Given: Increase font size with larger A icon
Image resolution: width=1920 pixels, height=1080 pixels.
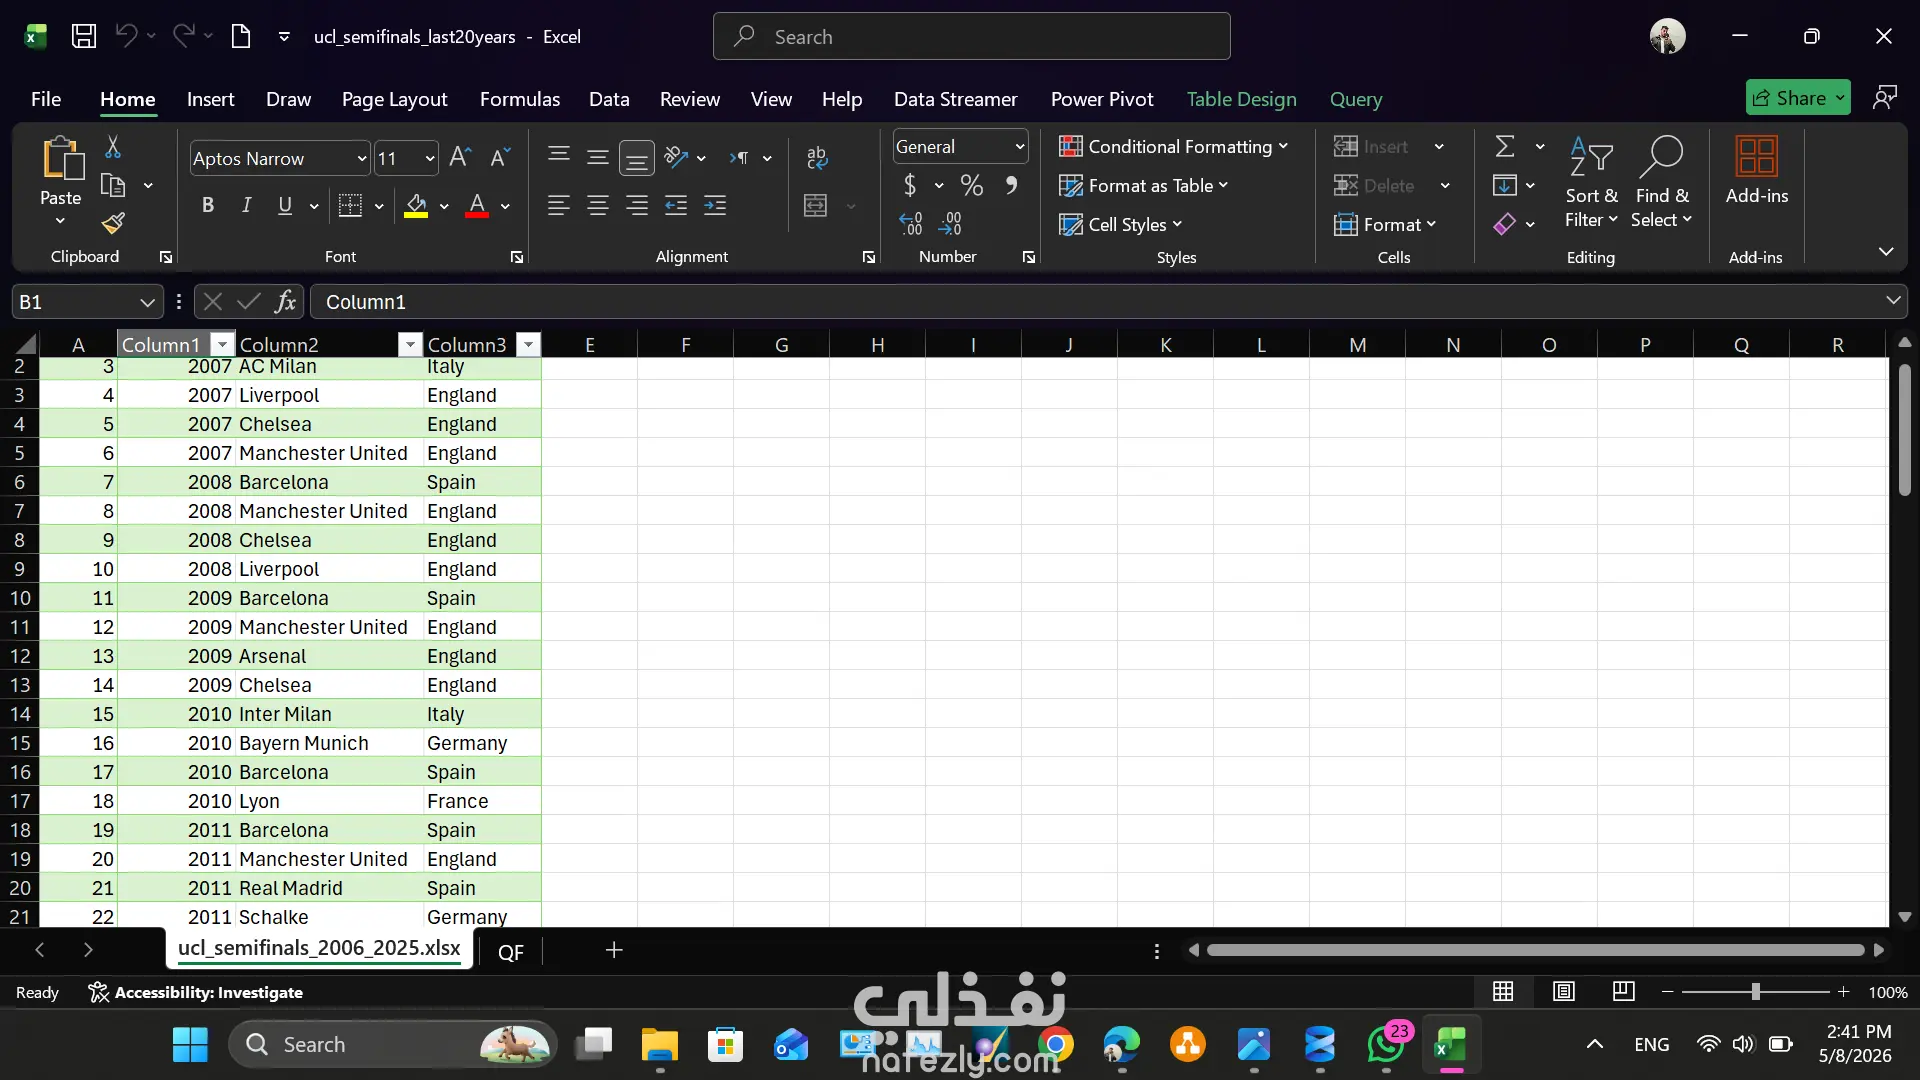Looking at the screenshot, I should click(x=460, y=157).
